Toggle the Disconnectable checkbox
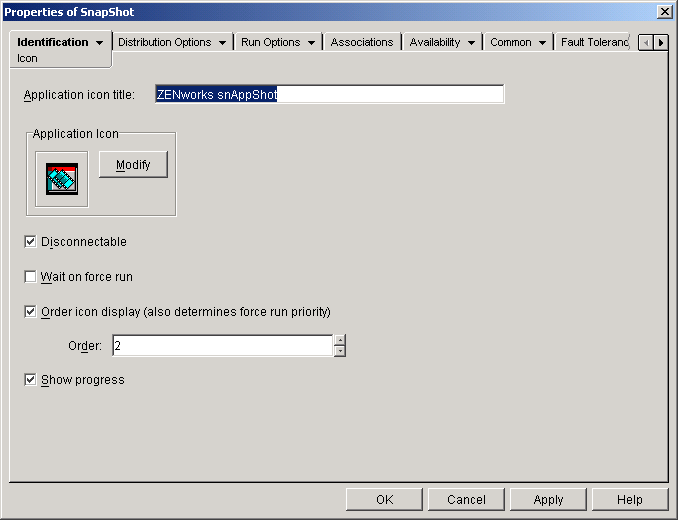 tap(30, 242)
